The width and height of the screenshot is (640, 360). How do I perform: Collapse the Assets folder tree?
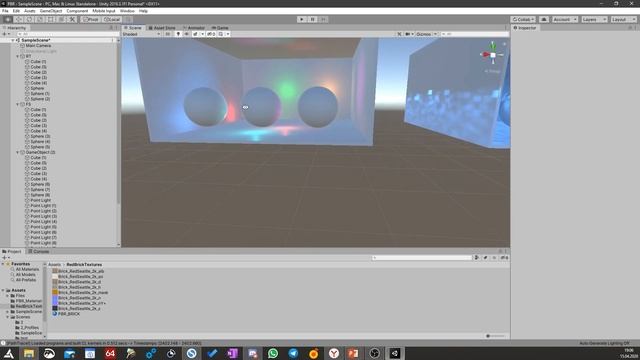click(3, 290)
